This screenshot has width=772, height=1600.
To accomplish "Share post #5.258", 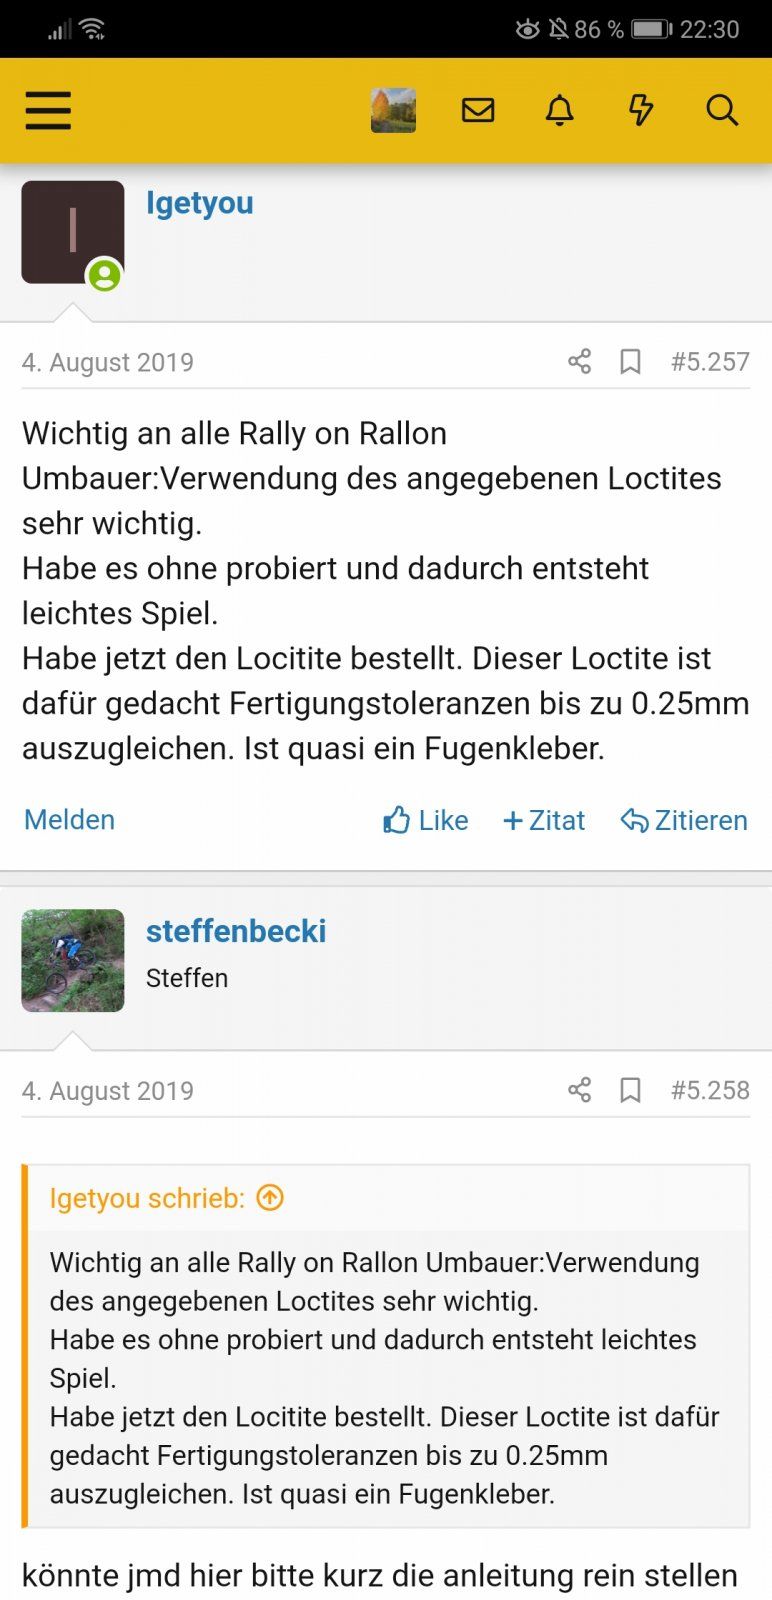I will (x=580, y=1089).
